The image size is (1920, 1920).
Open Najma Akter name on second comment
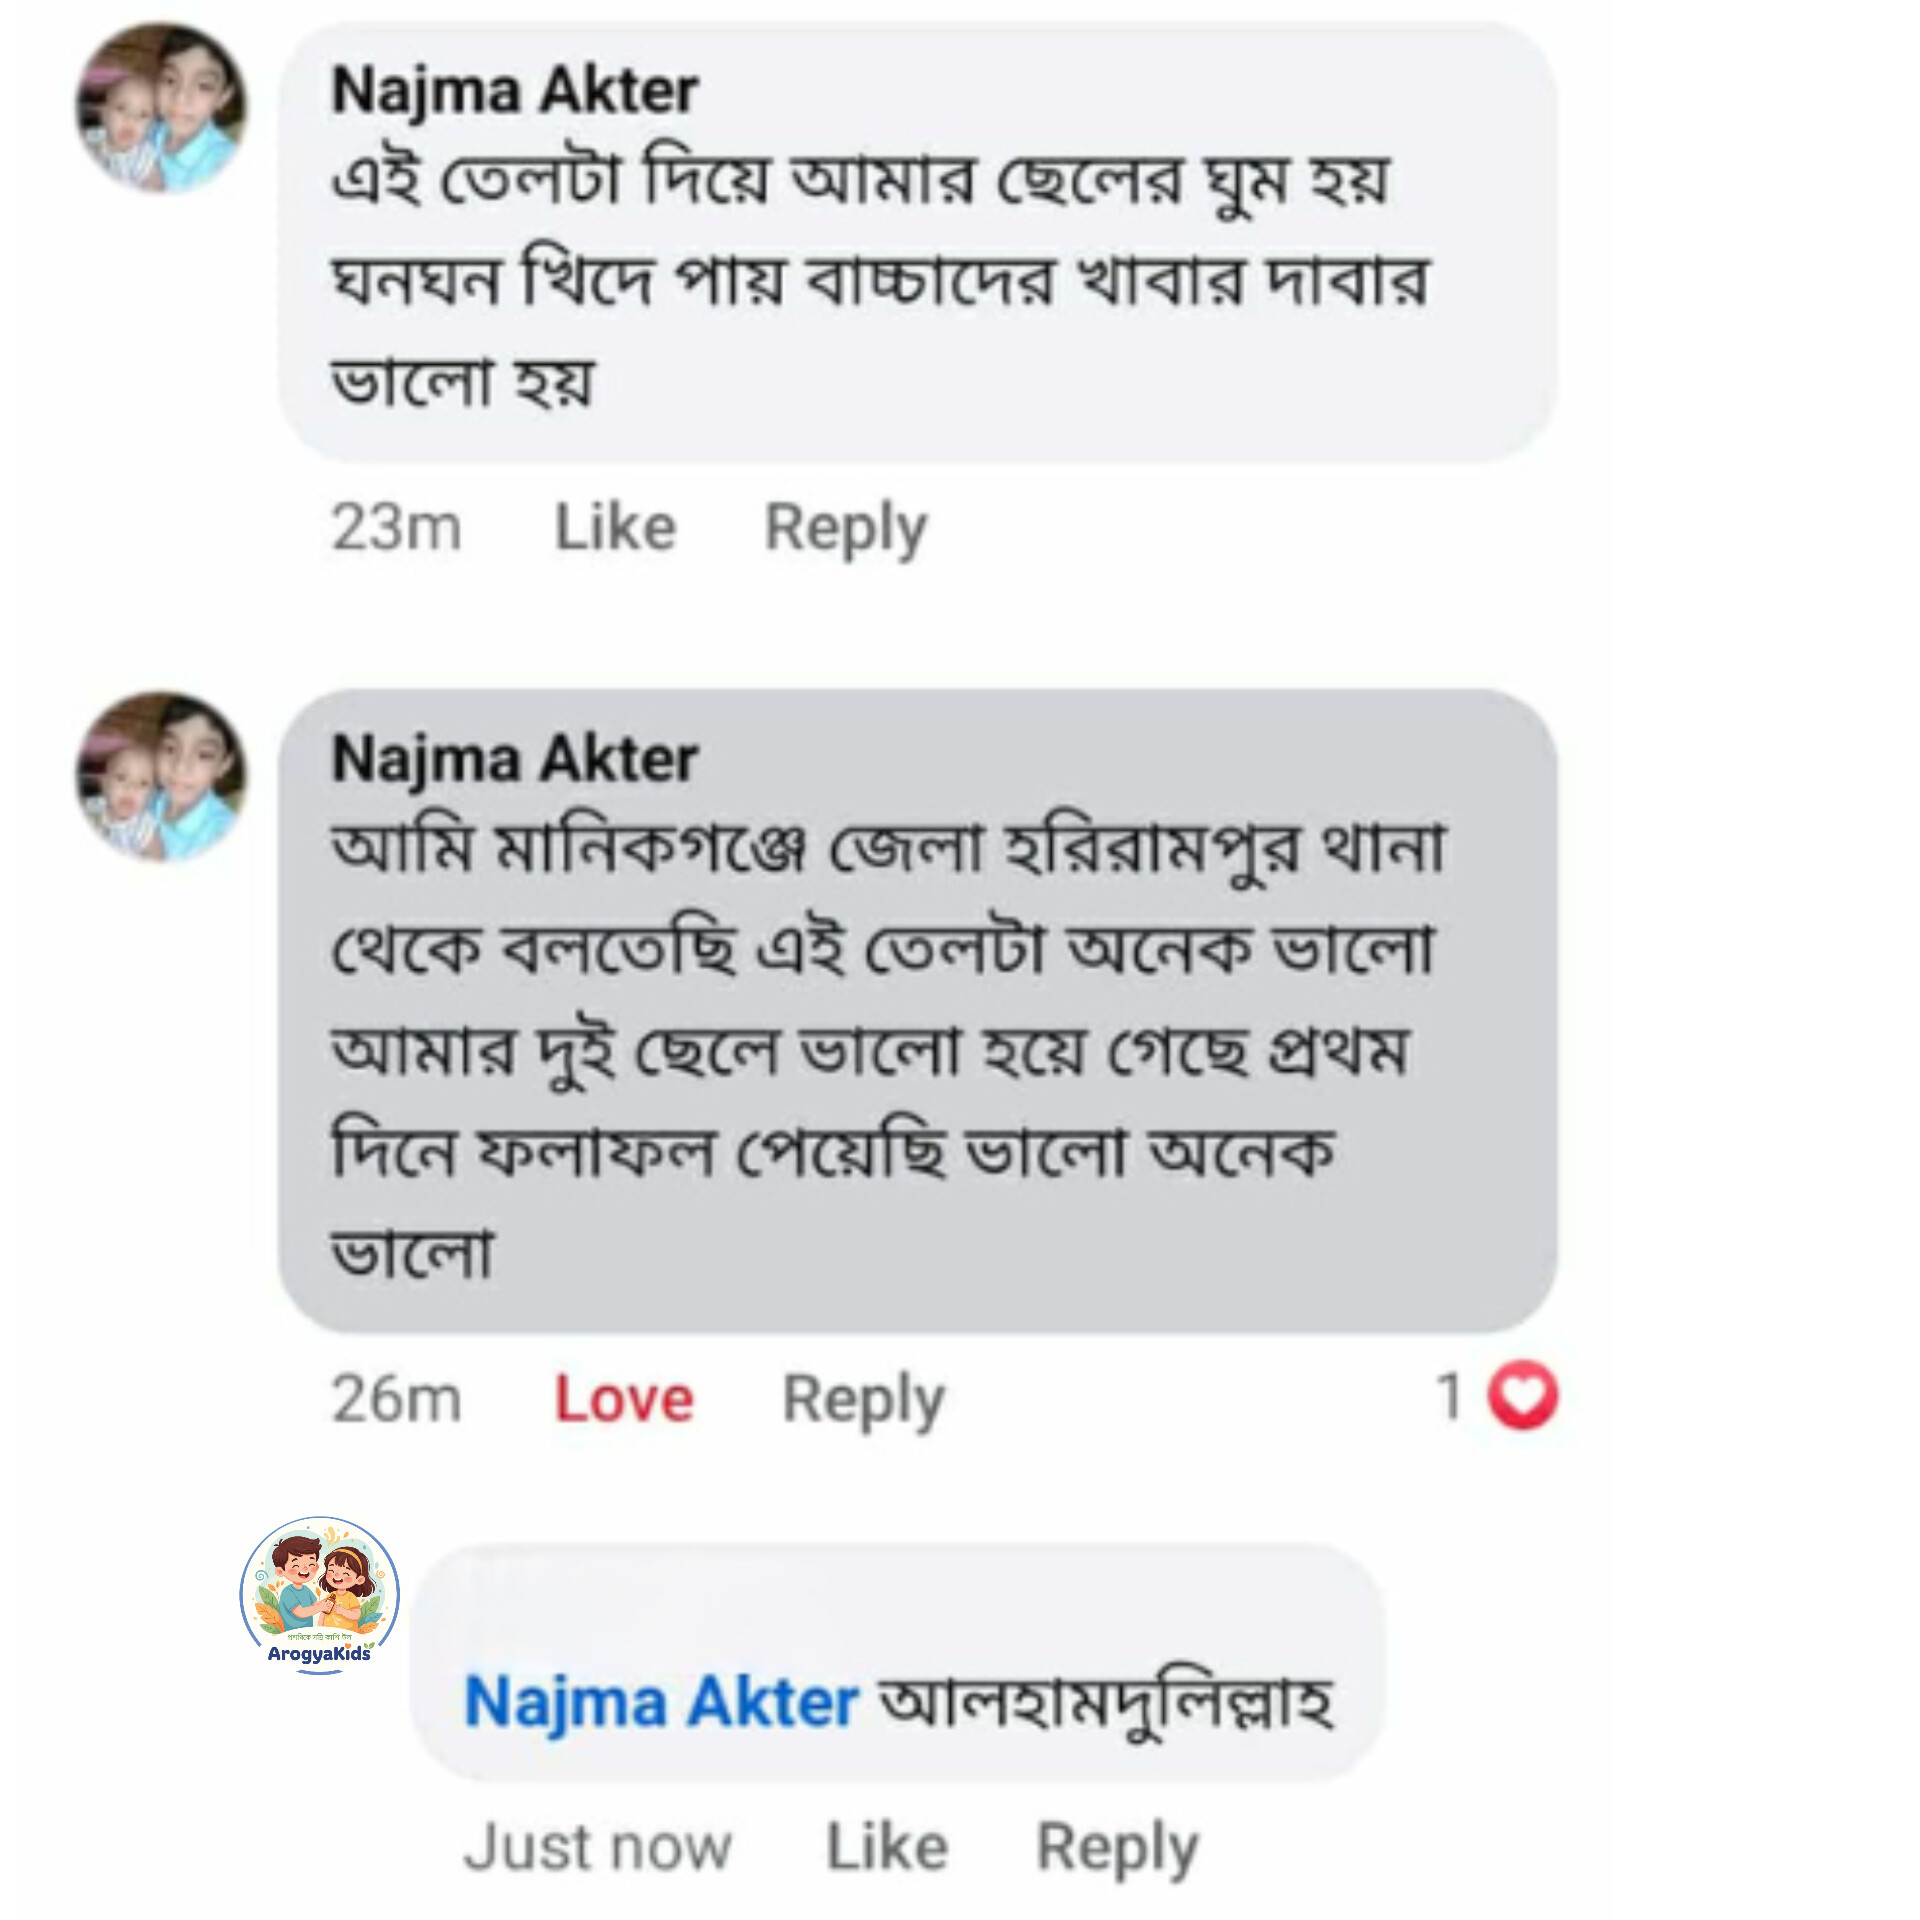click(514, 760)
